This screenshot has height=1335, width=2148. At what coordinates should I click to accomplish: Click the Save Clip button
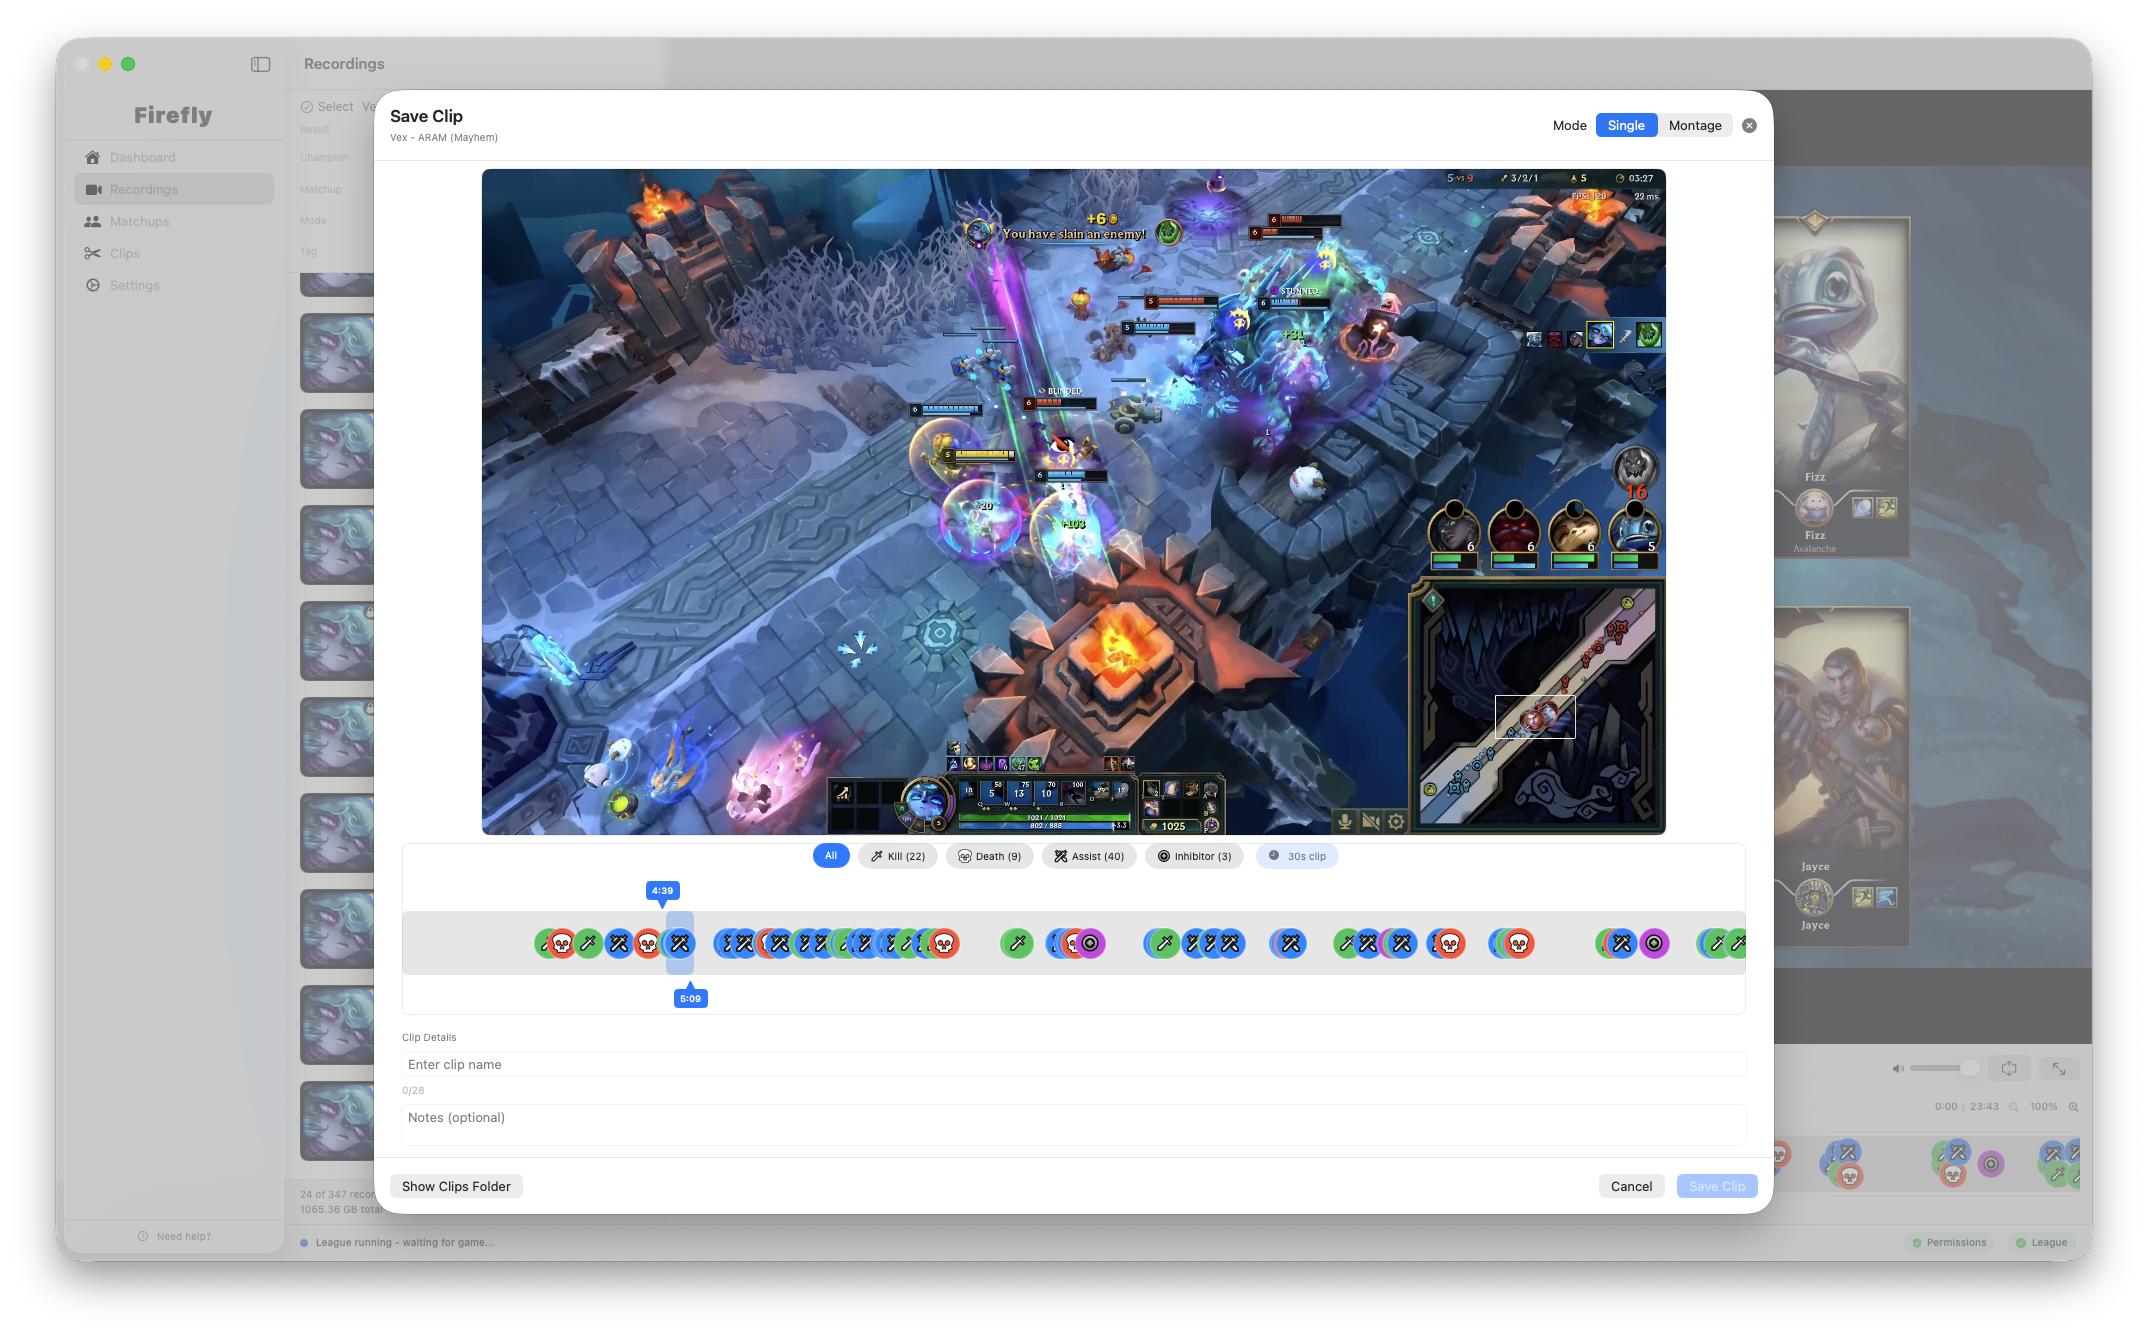pyautogui.click(x=1716, y=1186)
